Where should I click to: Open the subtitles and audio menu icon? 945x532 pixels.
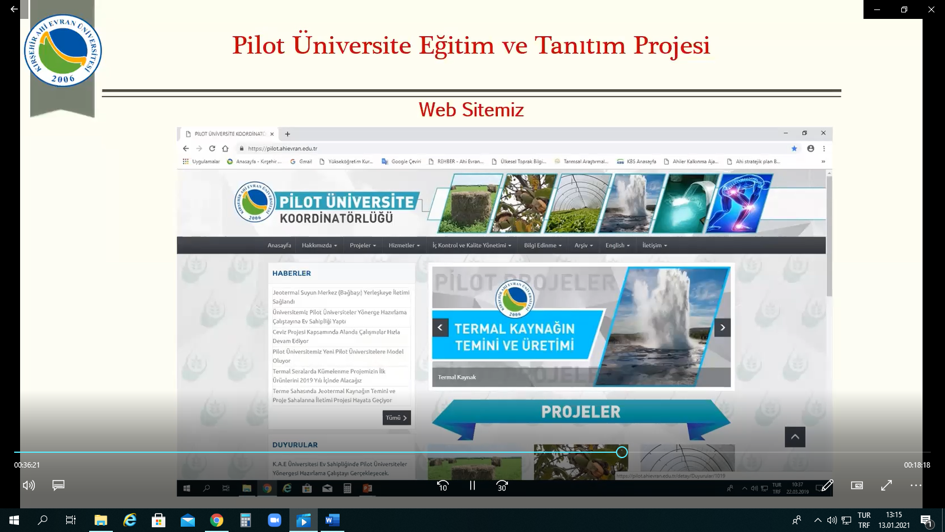click(58, 485)
